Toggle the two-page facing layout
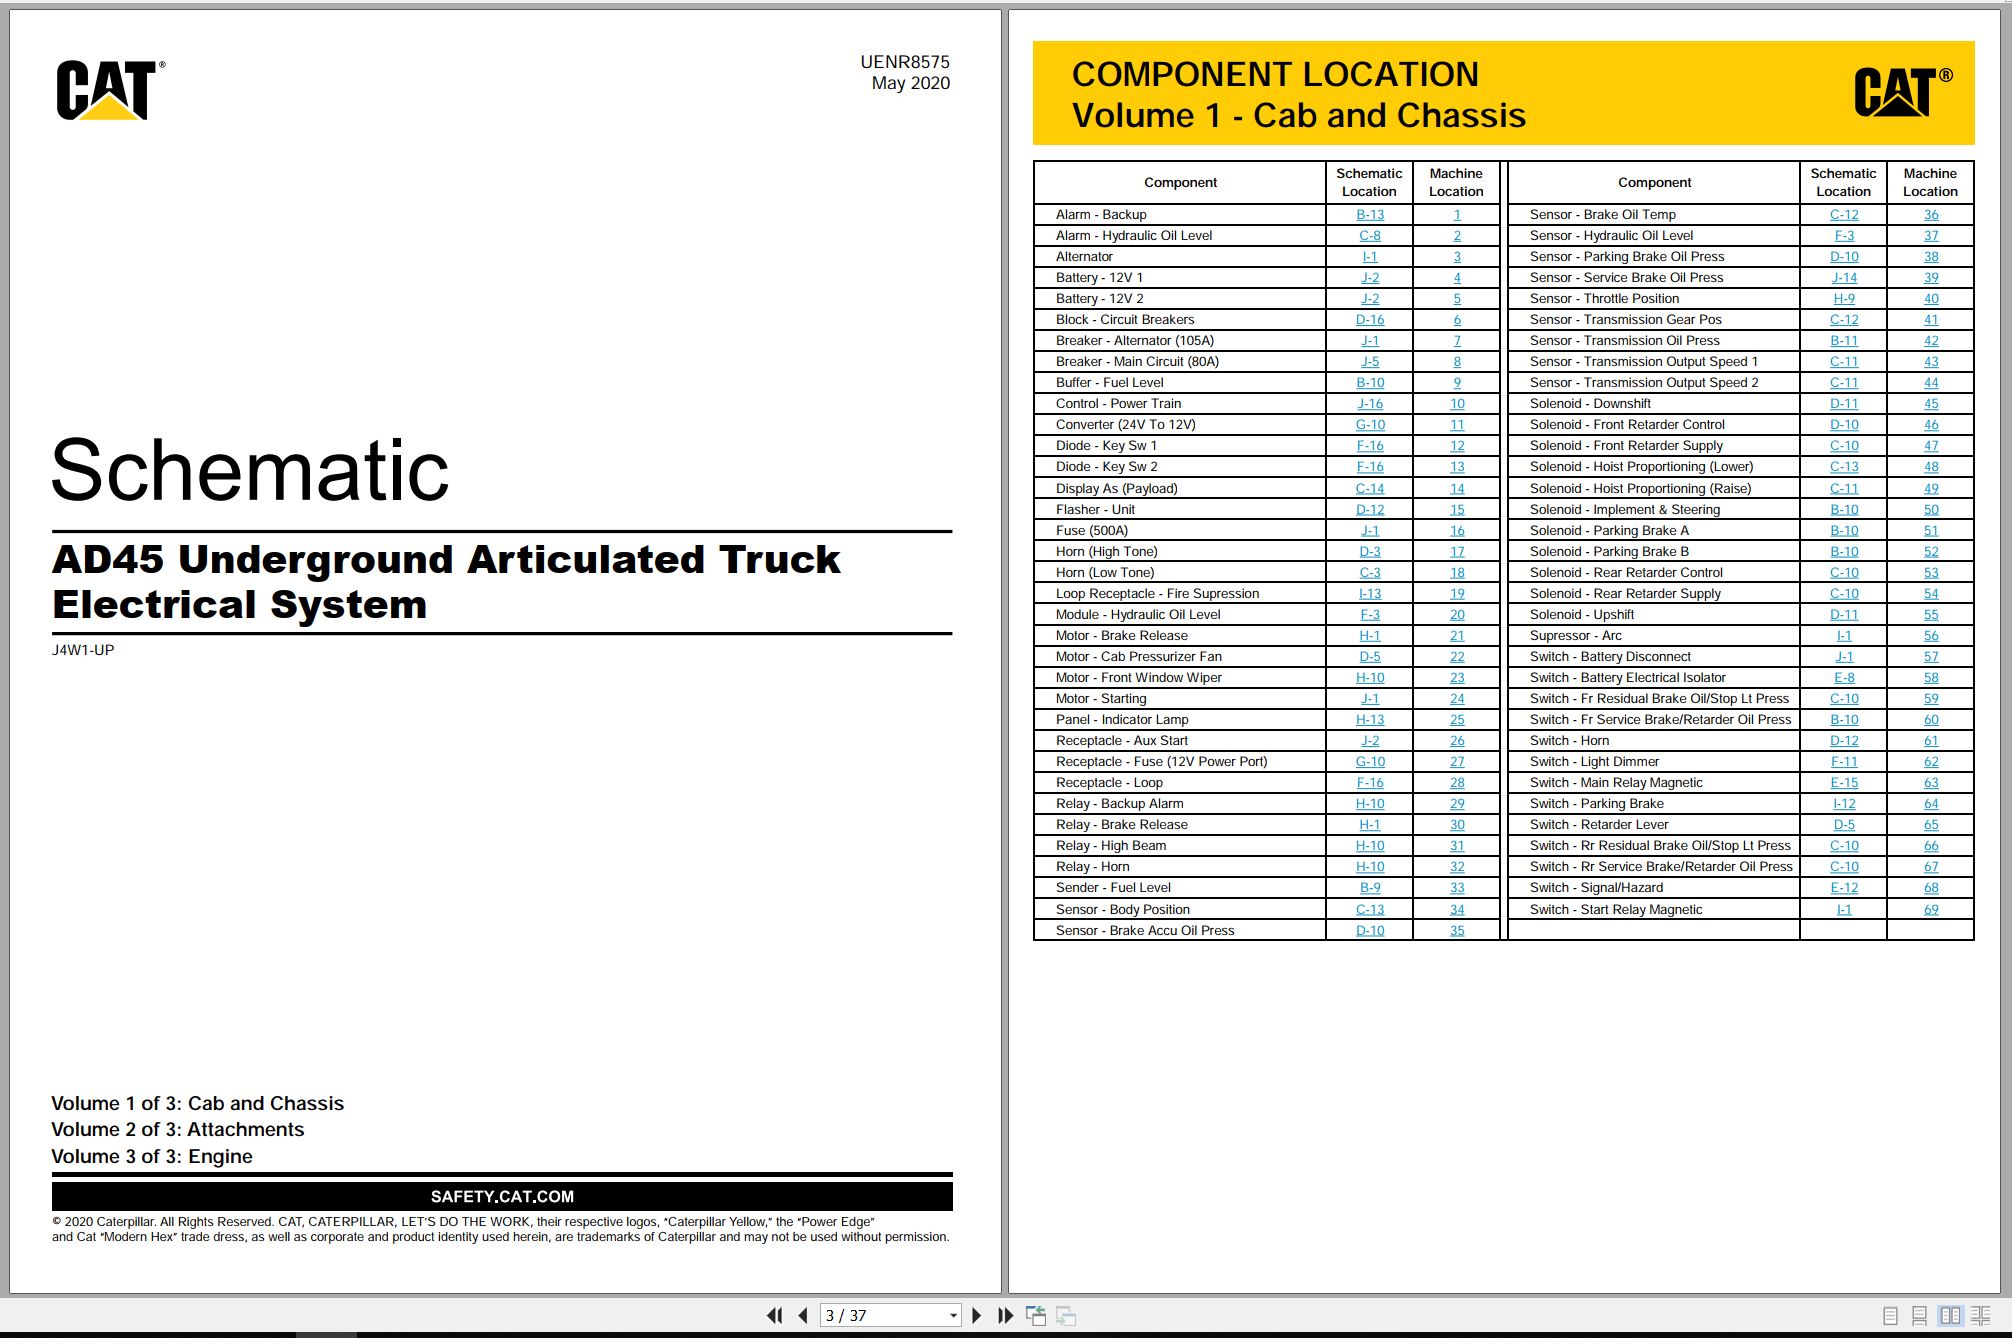This screenshot has height=1338, width=2012. [1950, 1316]
